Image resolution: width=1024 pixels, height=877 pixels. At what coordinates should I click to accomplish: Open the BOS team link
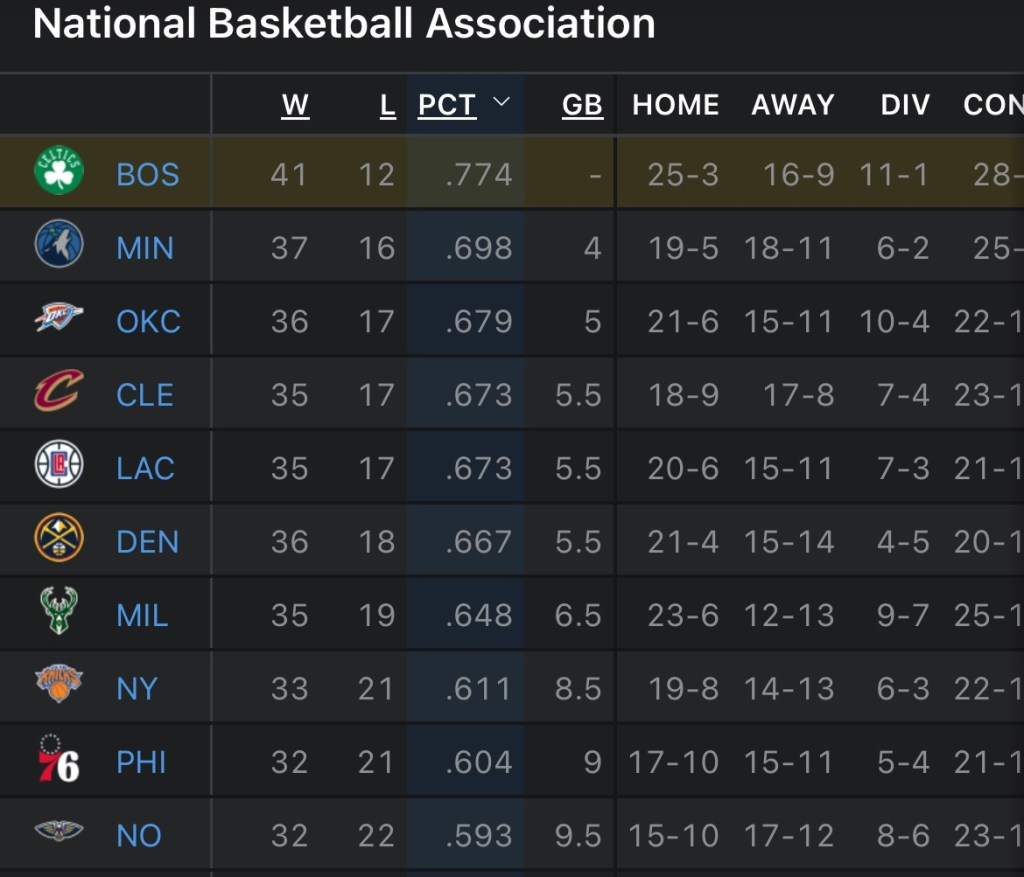point(148,174)
